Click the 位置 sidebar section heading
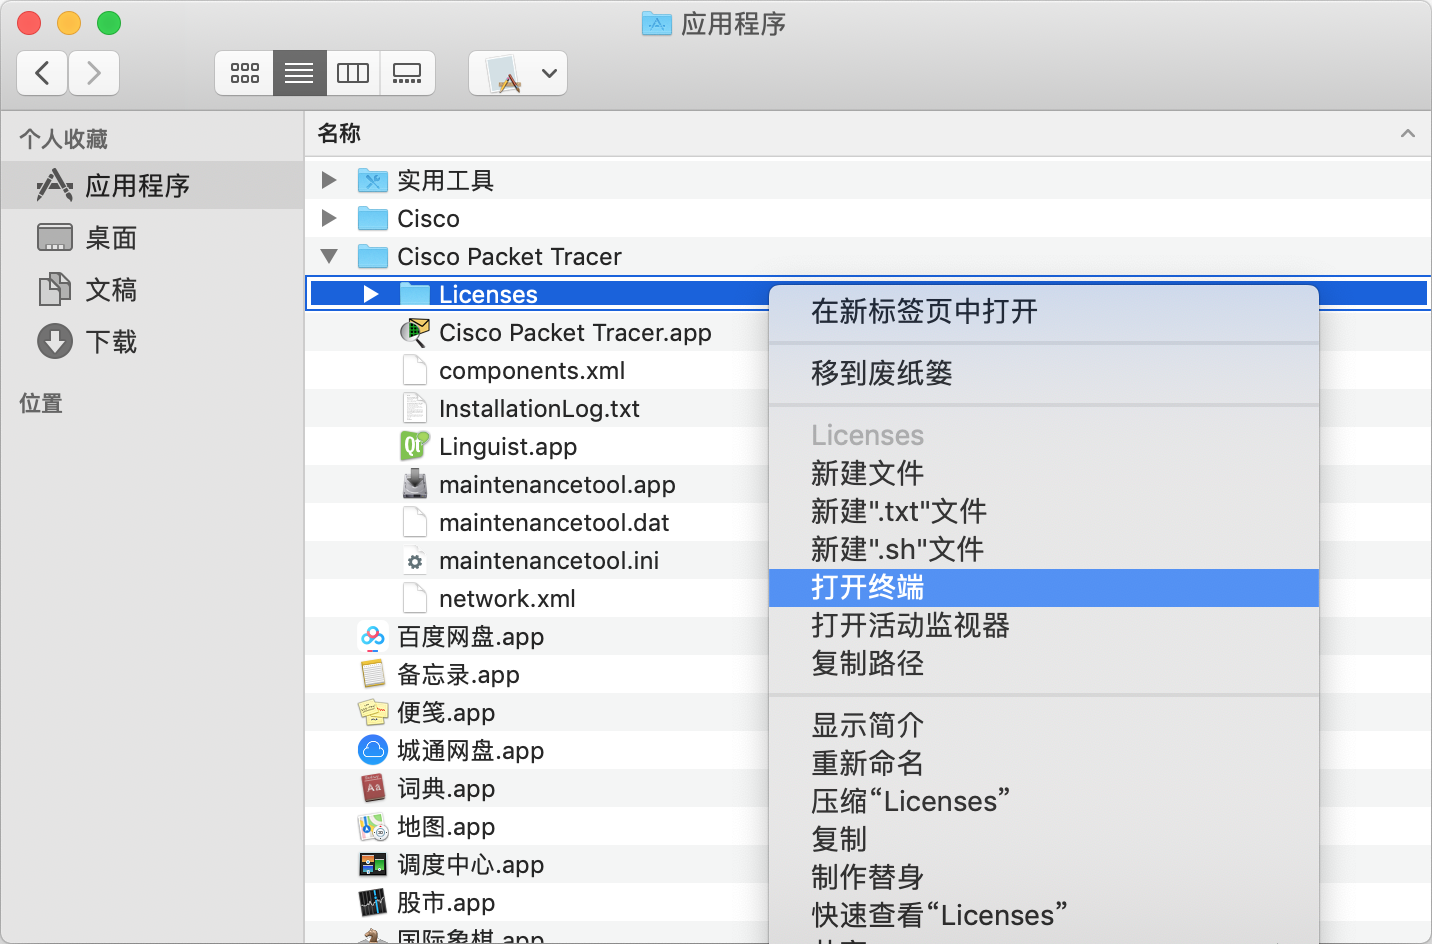Screen dimensions: 1432x944 (41, 403)
